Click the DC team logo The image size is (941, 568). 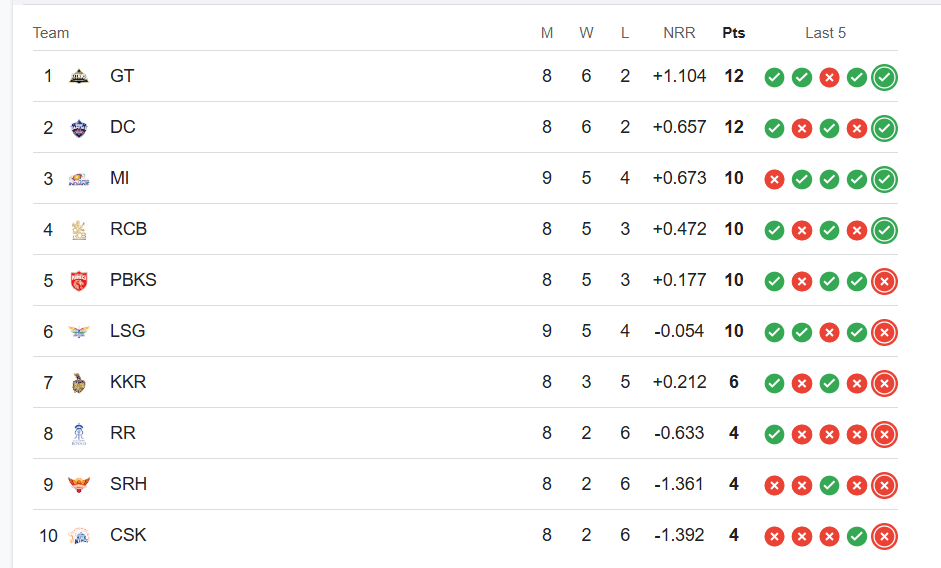79,128
